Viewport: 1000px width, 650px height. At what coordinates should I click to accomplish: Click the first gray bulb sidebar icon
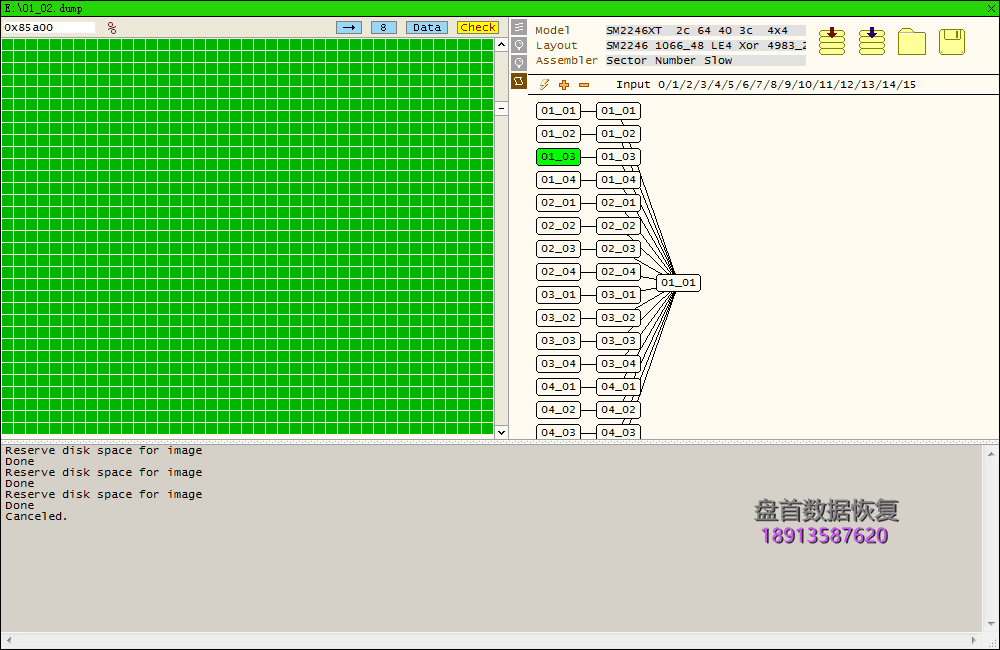[x=519, y=45]
